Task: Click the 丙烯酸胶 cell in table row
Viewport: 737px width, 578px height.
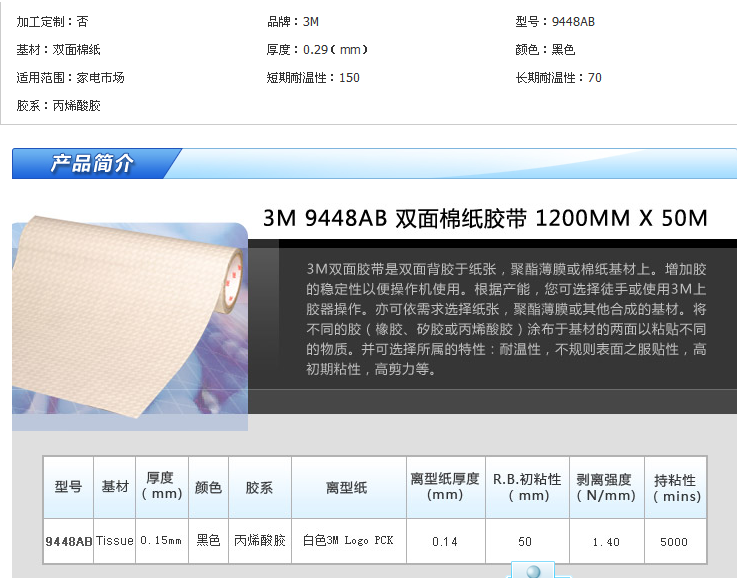Action: click(259, 541)
